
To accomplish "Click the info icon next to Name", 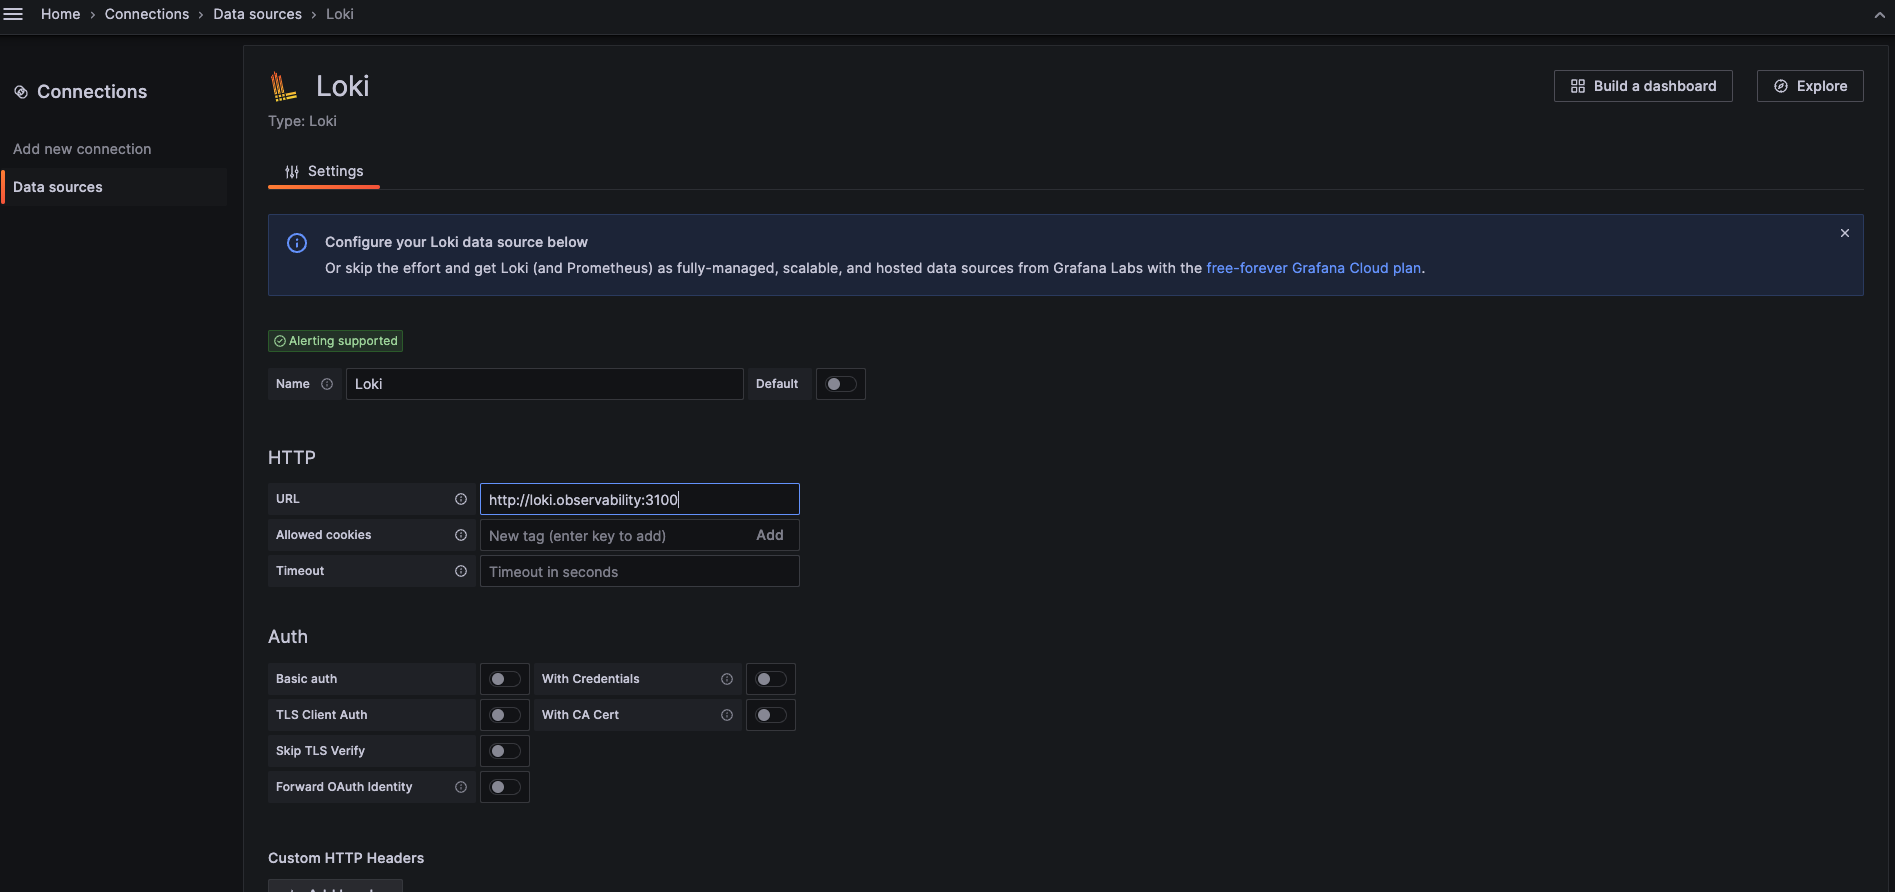I will click(x=327, y=384).
